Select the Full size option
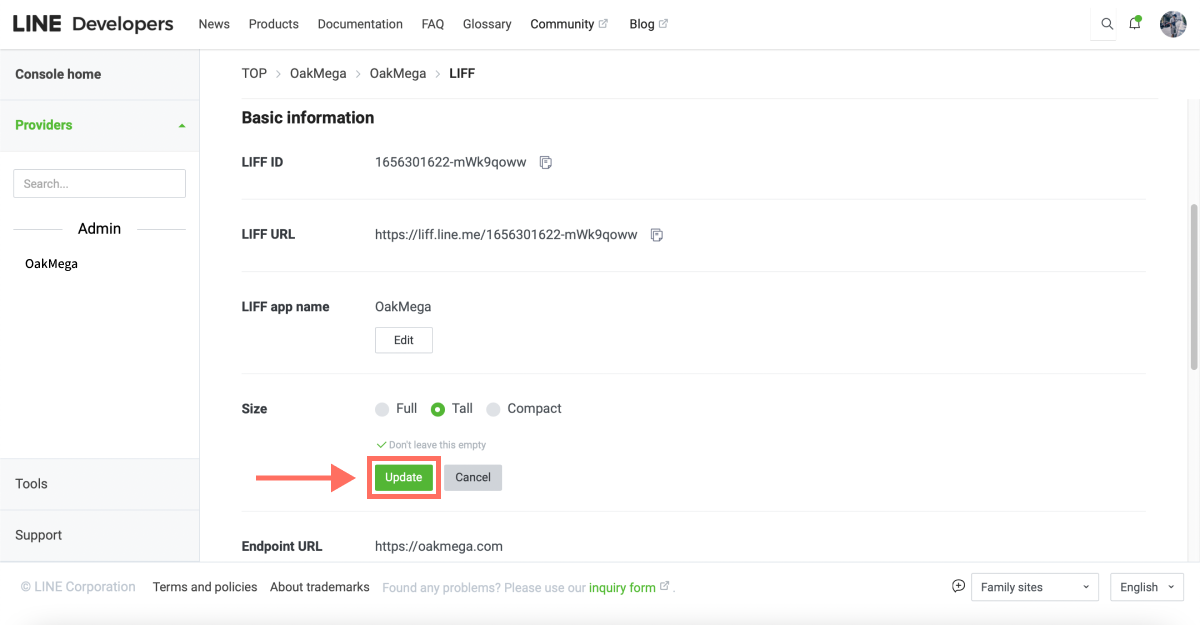Viewport: 1200px width, 625px height. click(382, 409)
